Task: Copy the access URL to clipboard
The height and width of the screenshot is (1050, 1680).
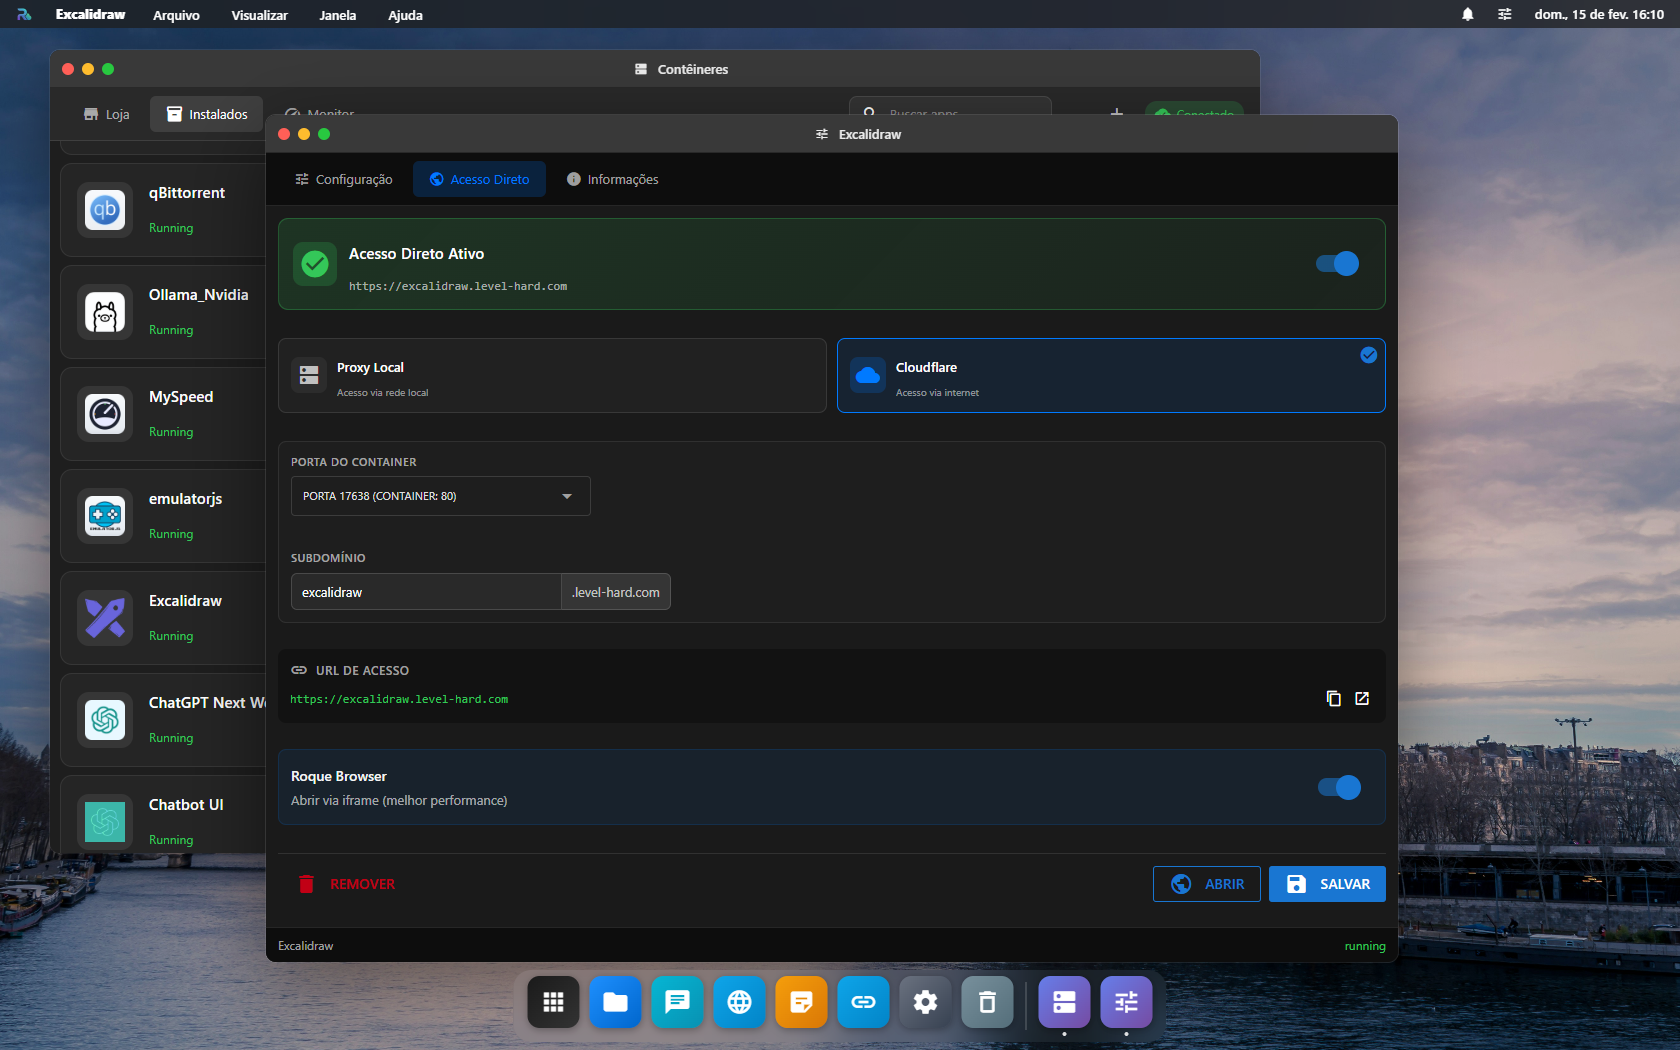Action: click(1333, 699)
